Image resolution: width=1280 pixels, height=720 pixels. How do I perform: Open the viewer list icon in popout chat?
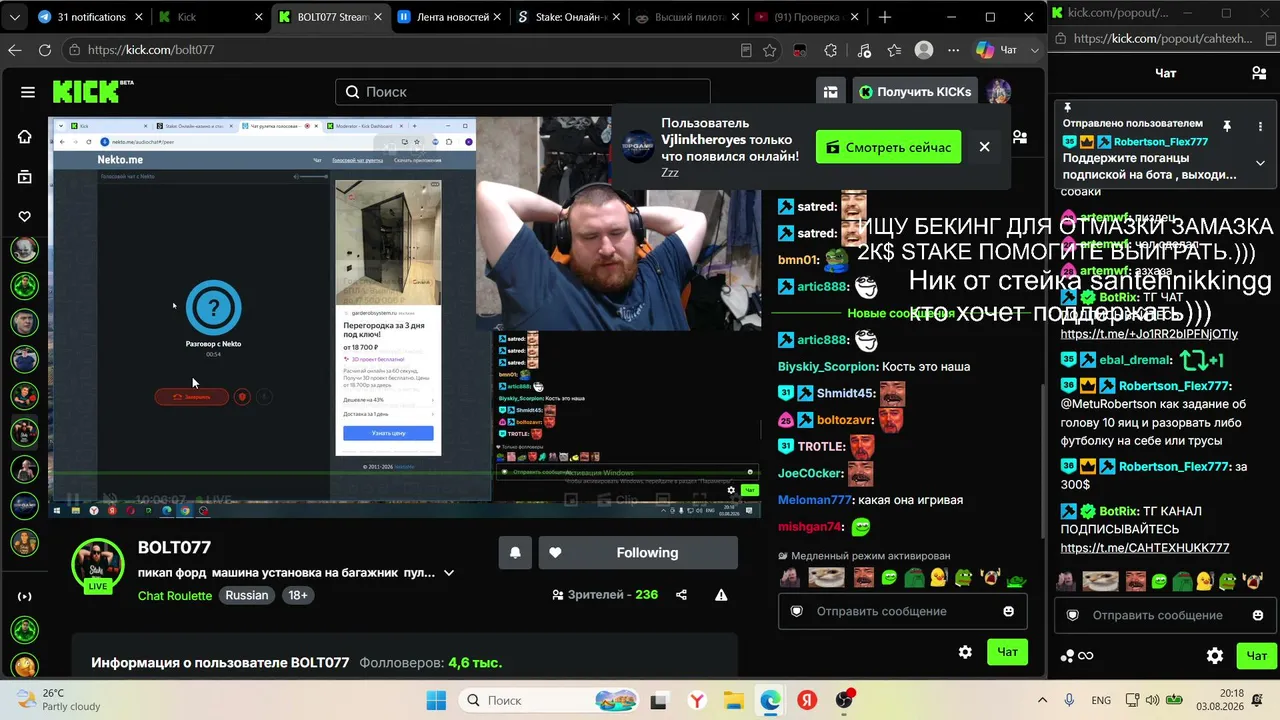(x=1259, y=73)
